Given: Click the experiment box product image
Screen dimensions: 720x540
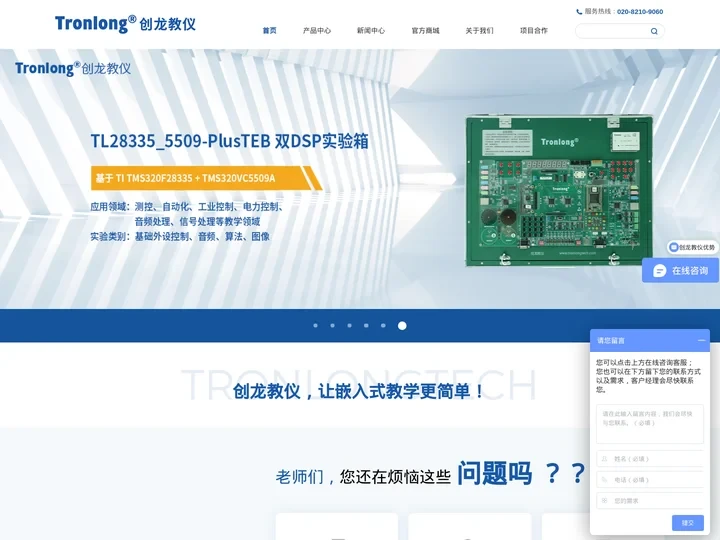Looking at the screenshot, I should 559,191.
